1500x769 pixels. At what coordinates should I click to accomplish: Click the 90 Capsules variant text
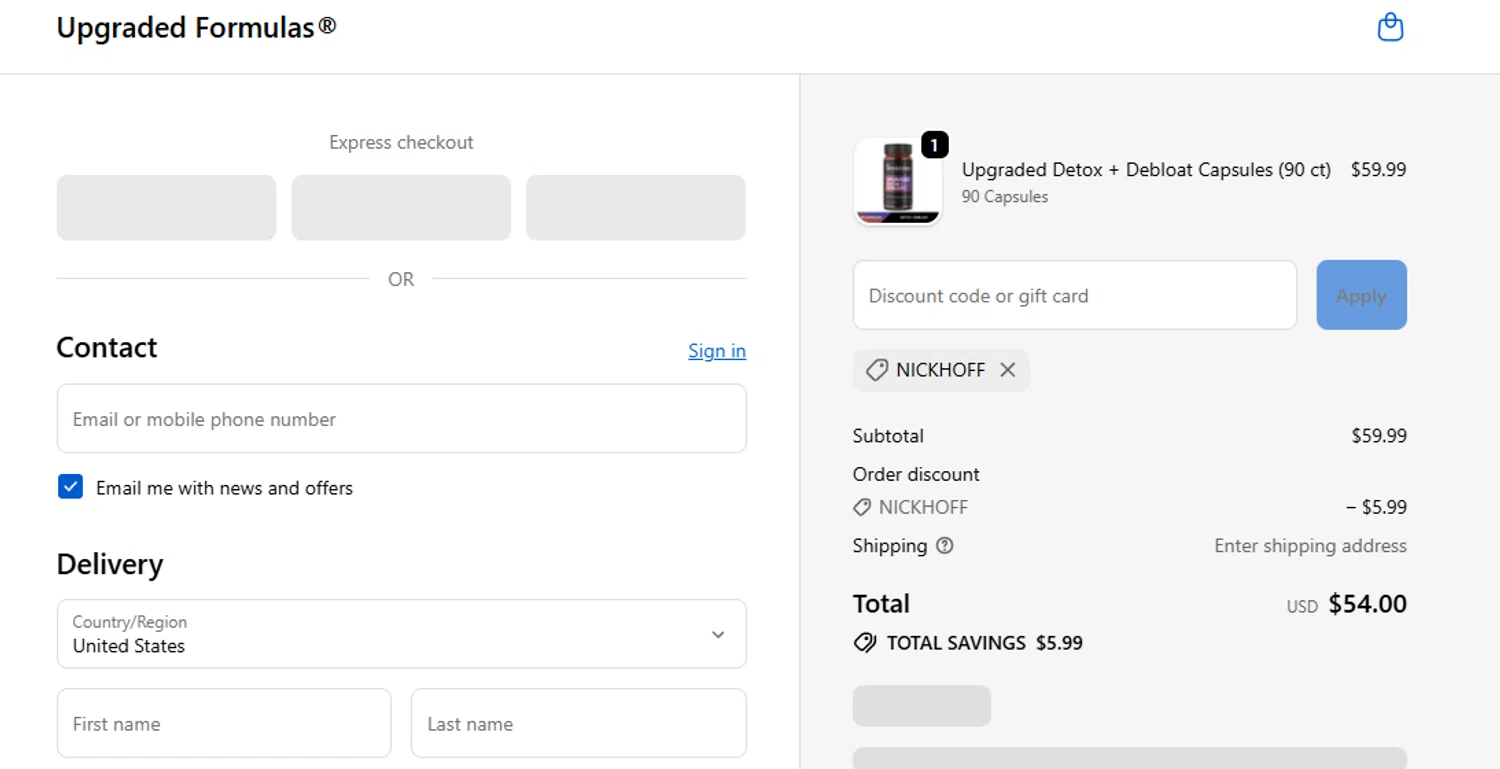pyautogui.click(x=1005, y=197)
